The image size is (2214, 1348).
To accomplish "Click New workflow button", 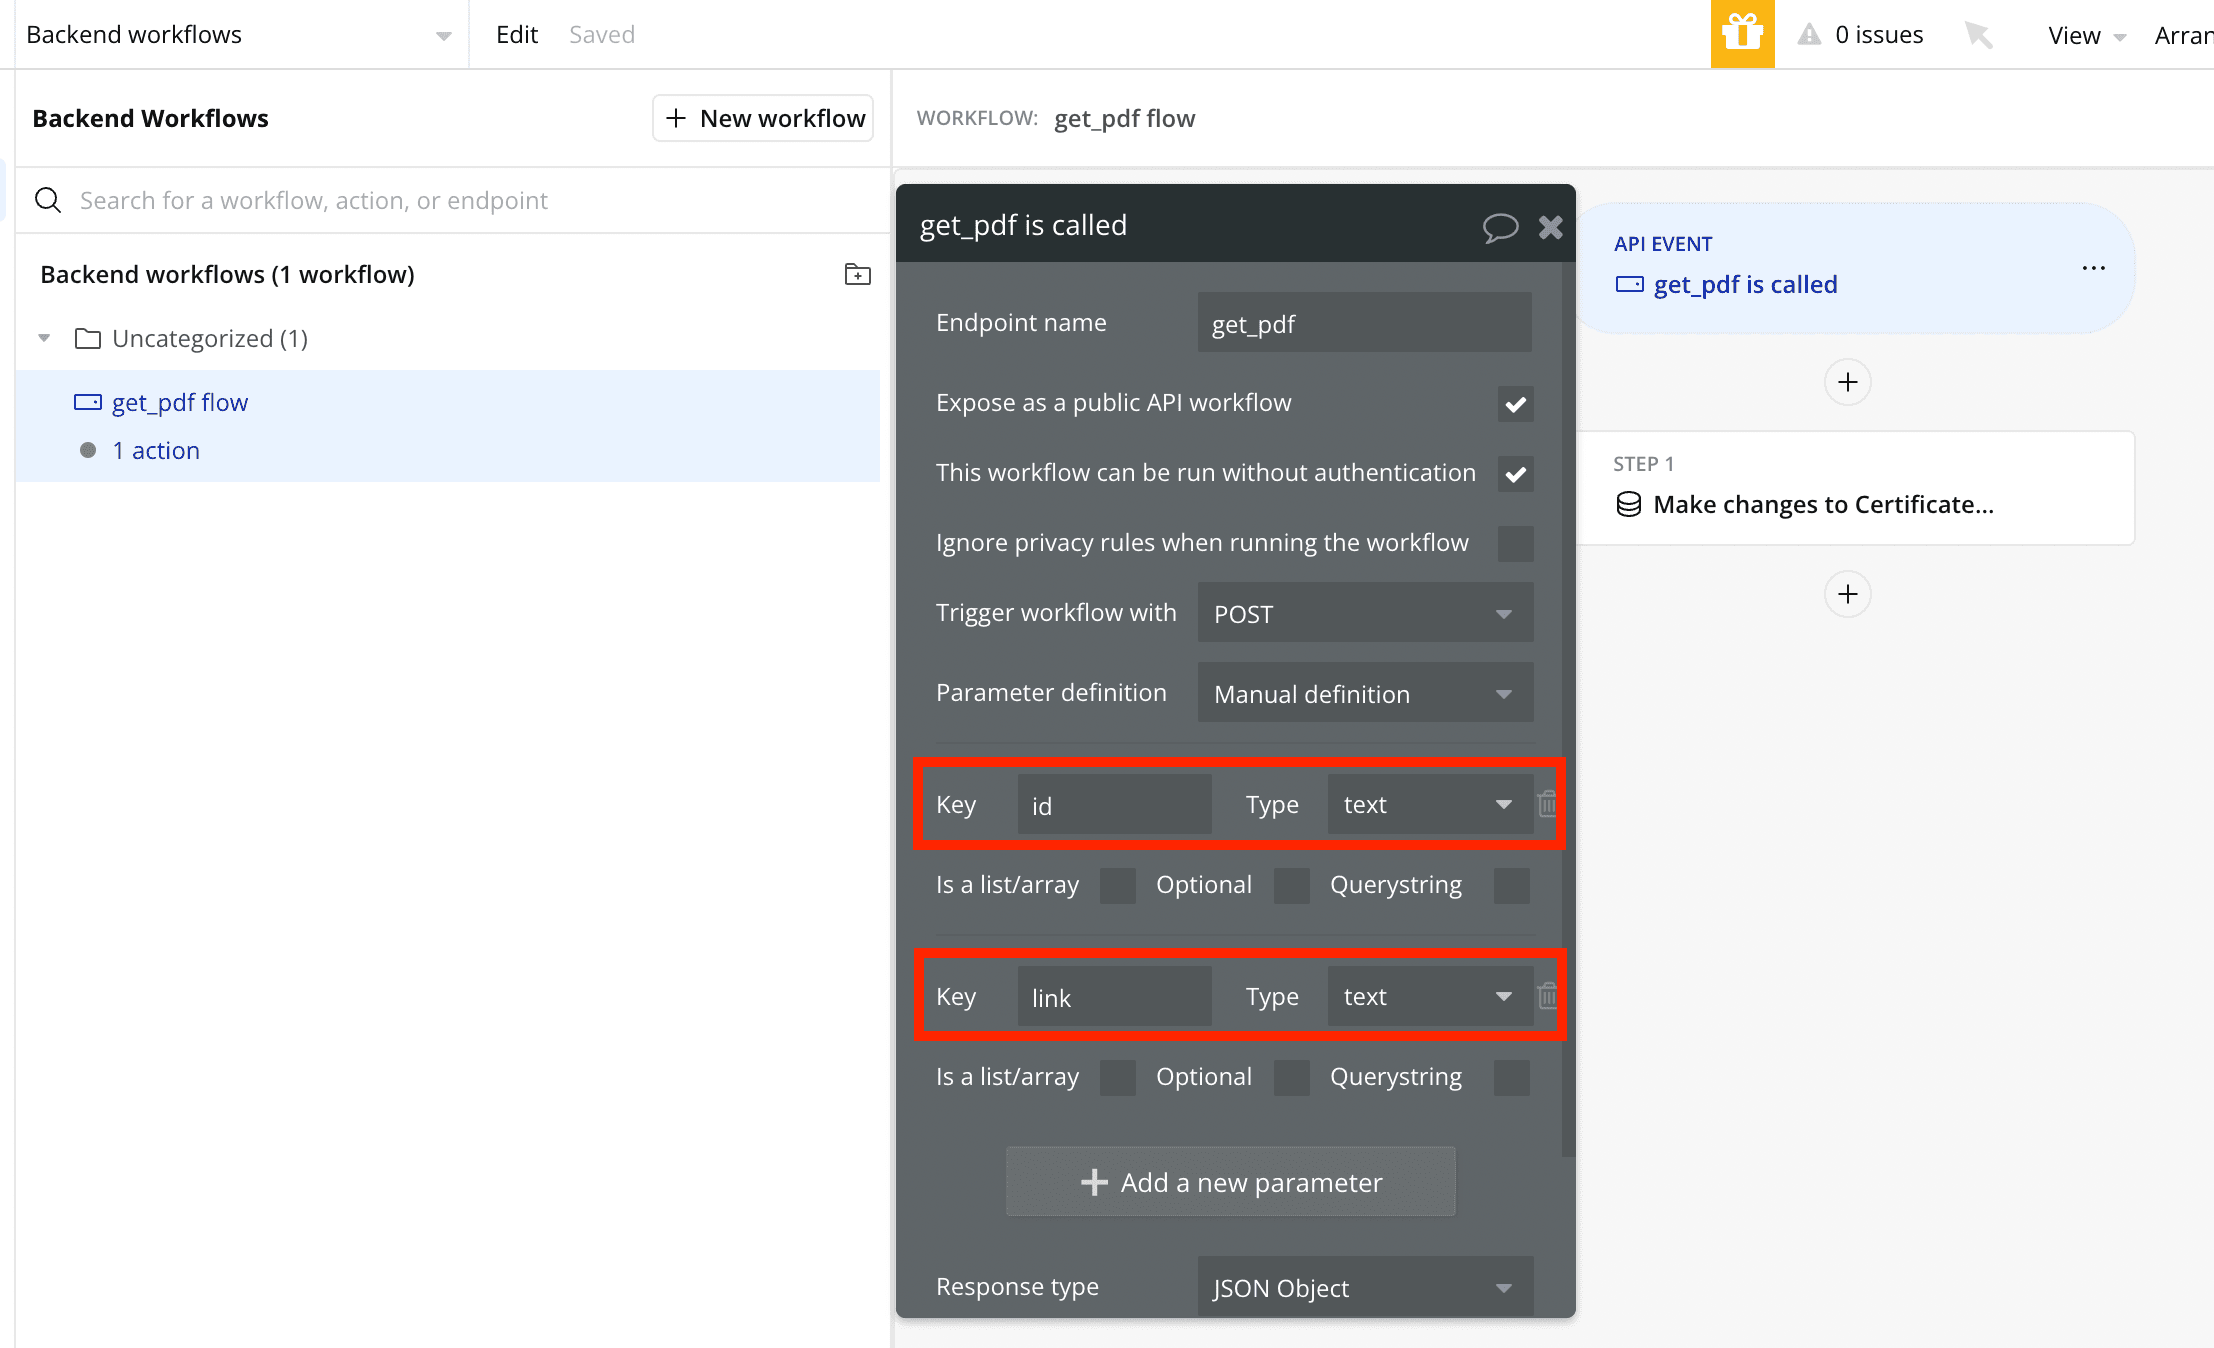I will click(x=765, y=119).
